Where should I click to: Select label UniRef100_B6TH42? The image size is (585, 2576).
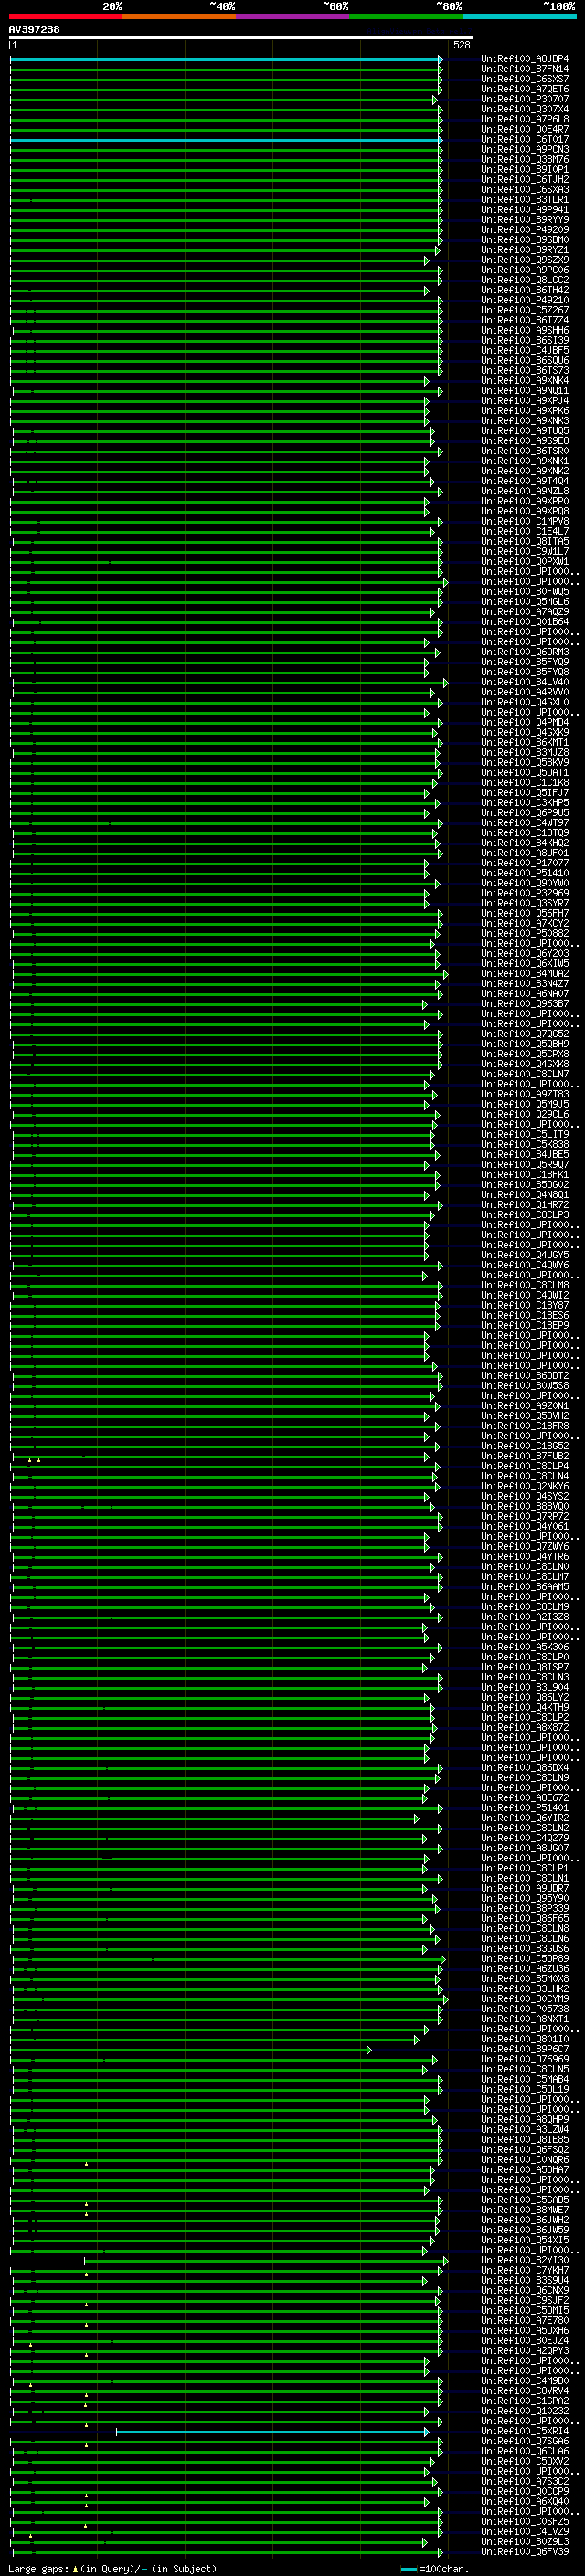[x=524, y=290]
